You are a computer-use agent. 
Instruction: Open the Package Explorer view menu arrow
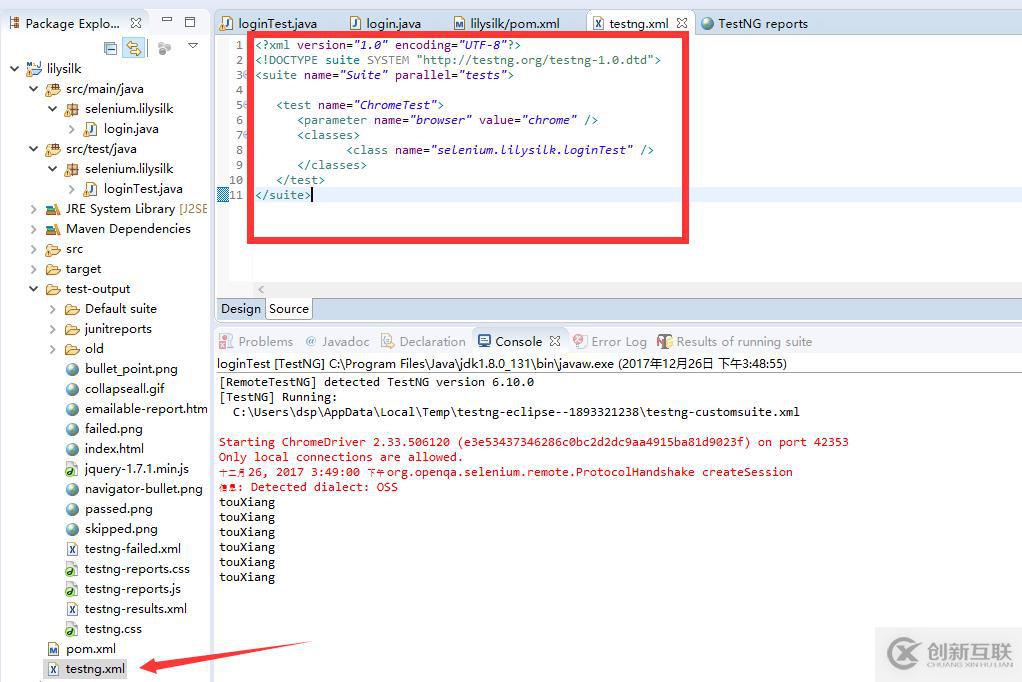192,46
